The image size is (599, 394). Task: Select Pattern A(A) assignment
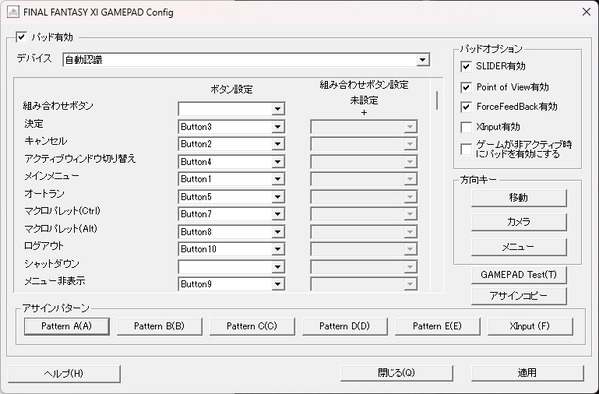[x=66, y=326]
